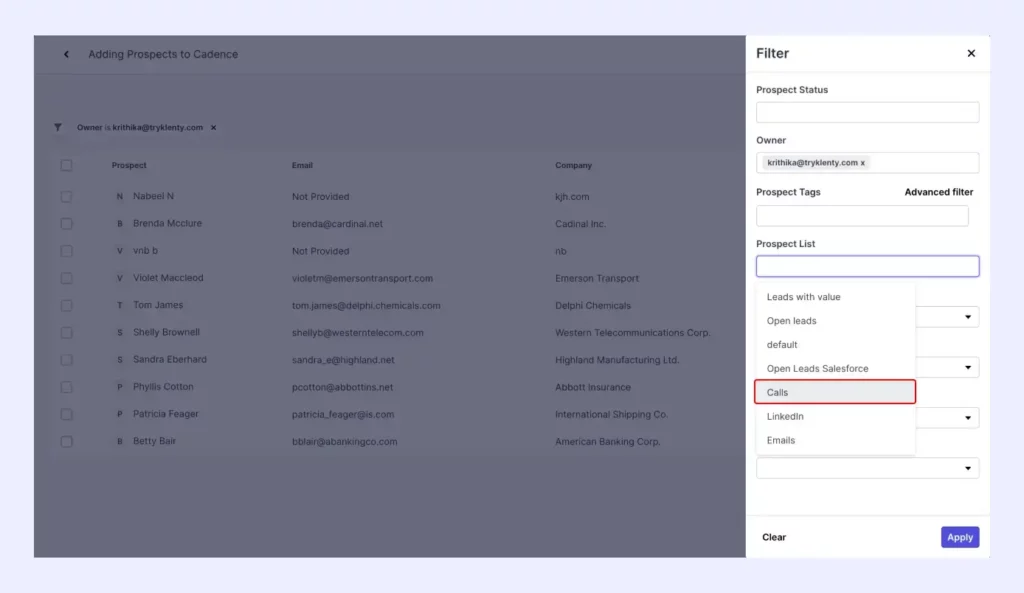Click the funnel filter icon
The width and height of the screenshot is (1024, 593).
tap(58, 127)
